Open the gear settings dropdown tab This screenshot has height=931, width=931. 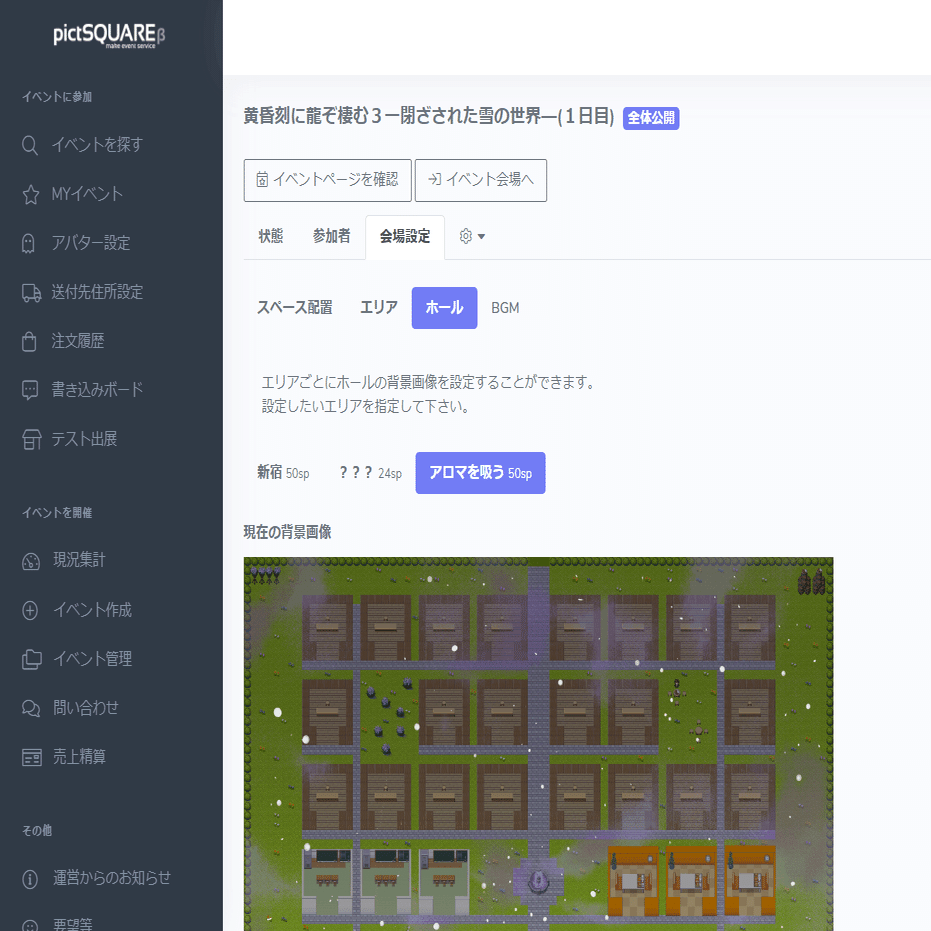(x=472, y=236)
